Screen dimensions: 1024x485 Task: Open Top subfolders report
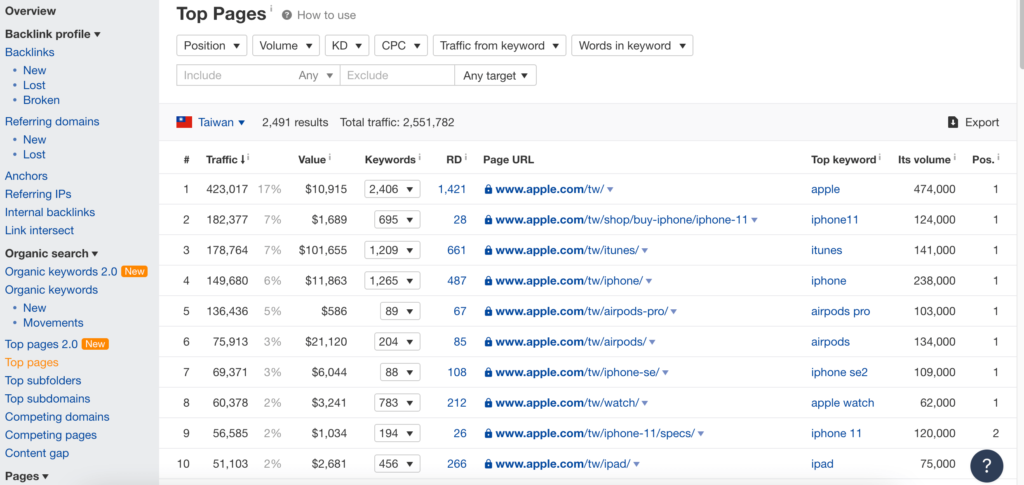coord(43,381)
